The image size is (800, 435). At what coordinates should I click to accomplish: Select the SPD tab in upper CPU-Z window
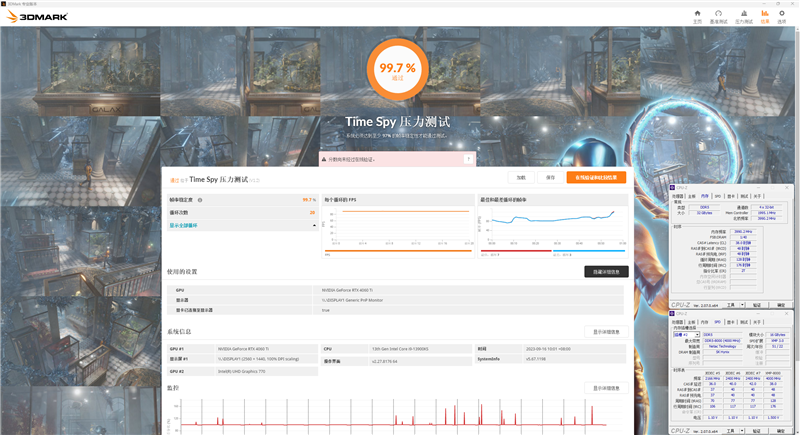pos(718,196)
